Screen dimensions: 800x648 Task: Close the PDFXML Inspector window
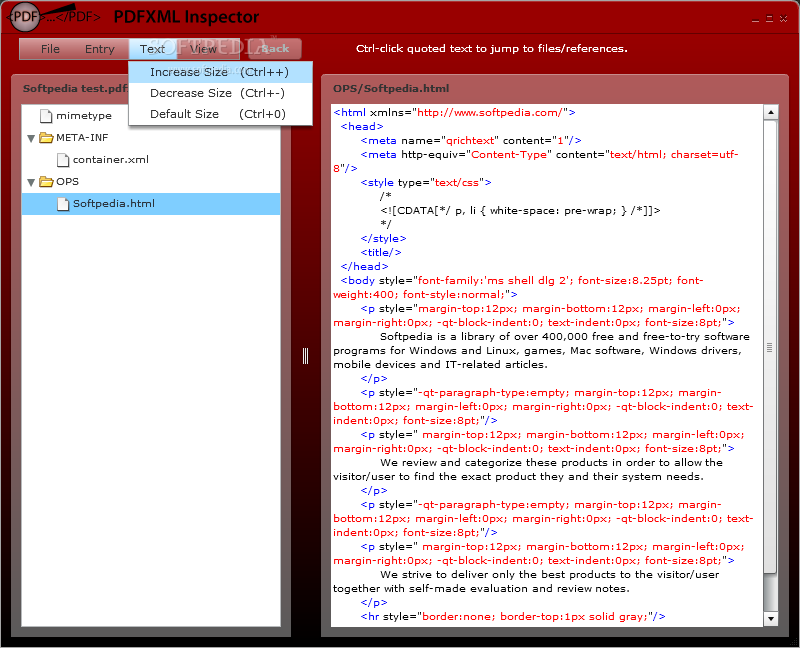point(784,19)
